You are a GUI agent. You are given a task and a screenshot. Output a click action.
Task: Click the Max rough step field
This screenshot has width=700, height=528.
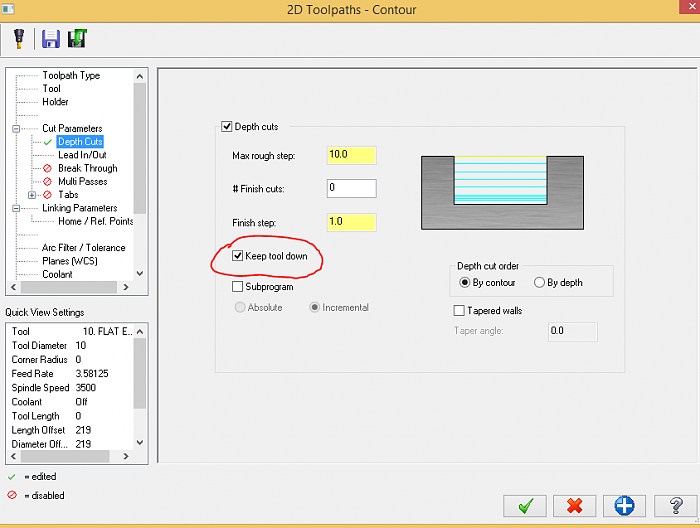[x=351, y=155]
